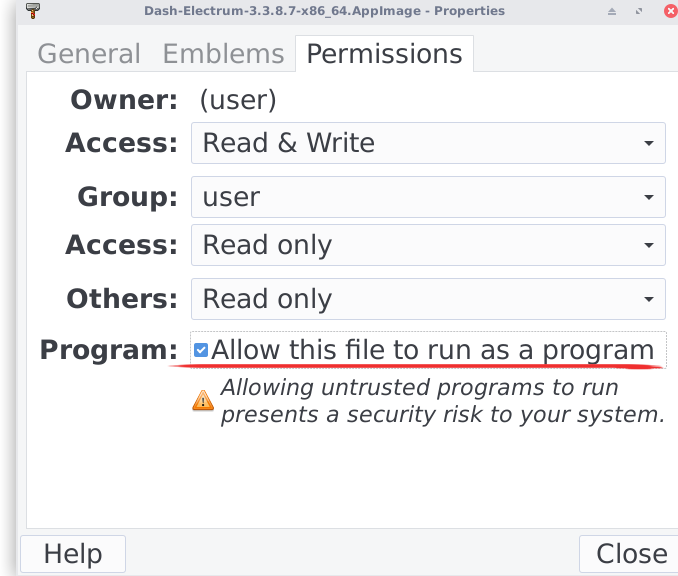The image size is (678, 576).
Task: Click the (user) owner name value
Action: (238, 100)
